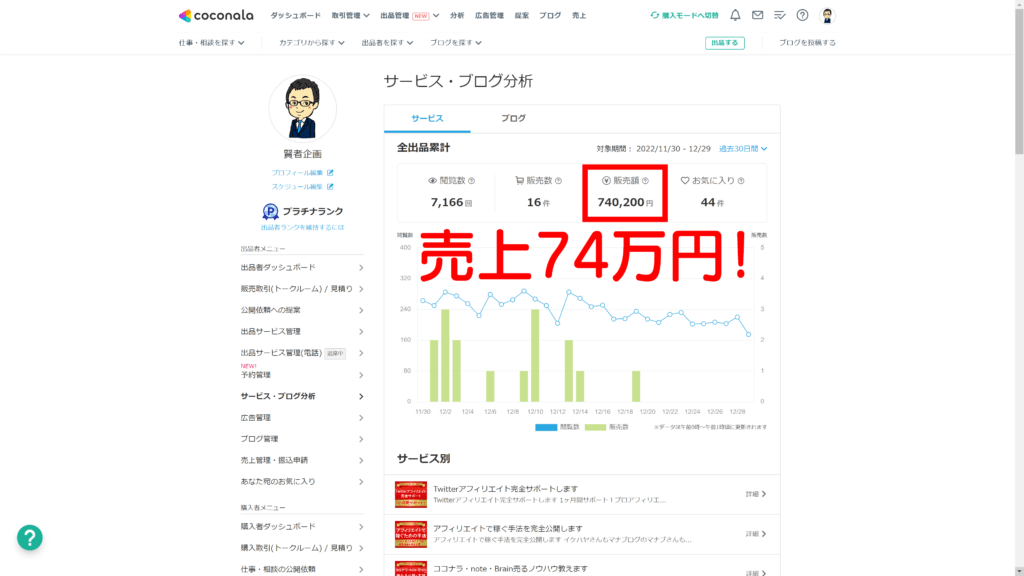The height and width of the screenshot is (576, 1024).
Task: Open the notification bell icon
Action: click(735, 14)
